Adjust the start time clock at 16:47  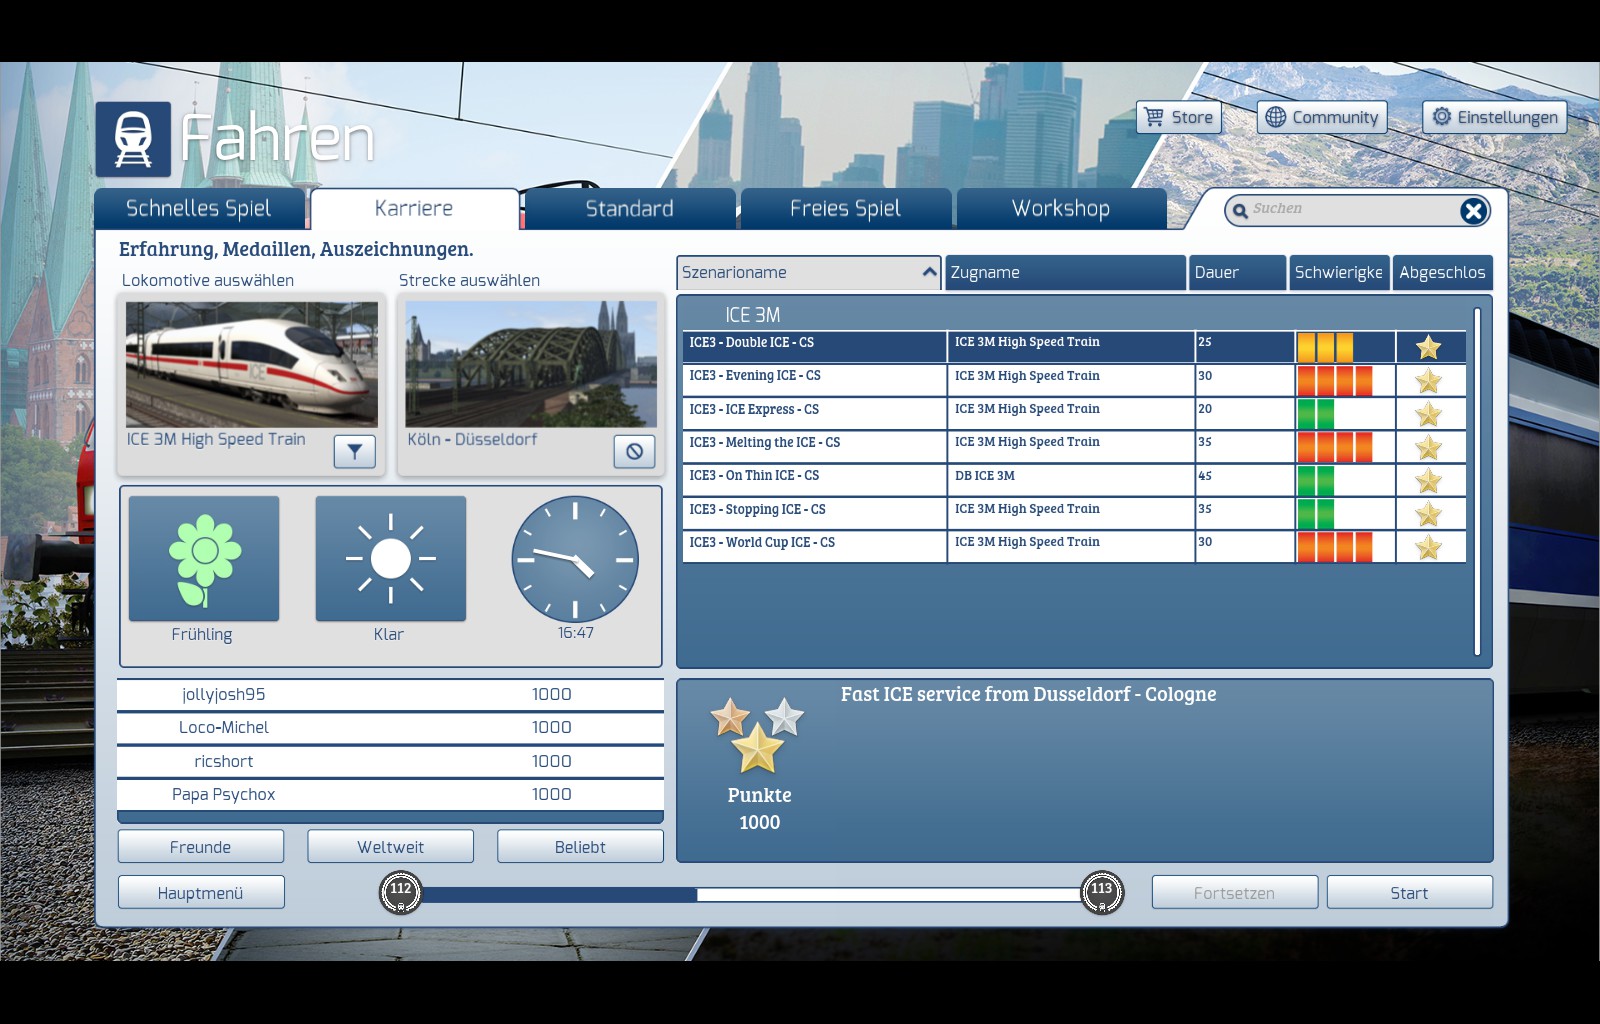pos(575,559)
